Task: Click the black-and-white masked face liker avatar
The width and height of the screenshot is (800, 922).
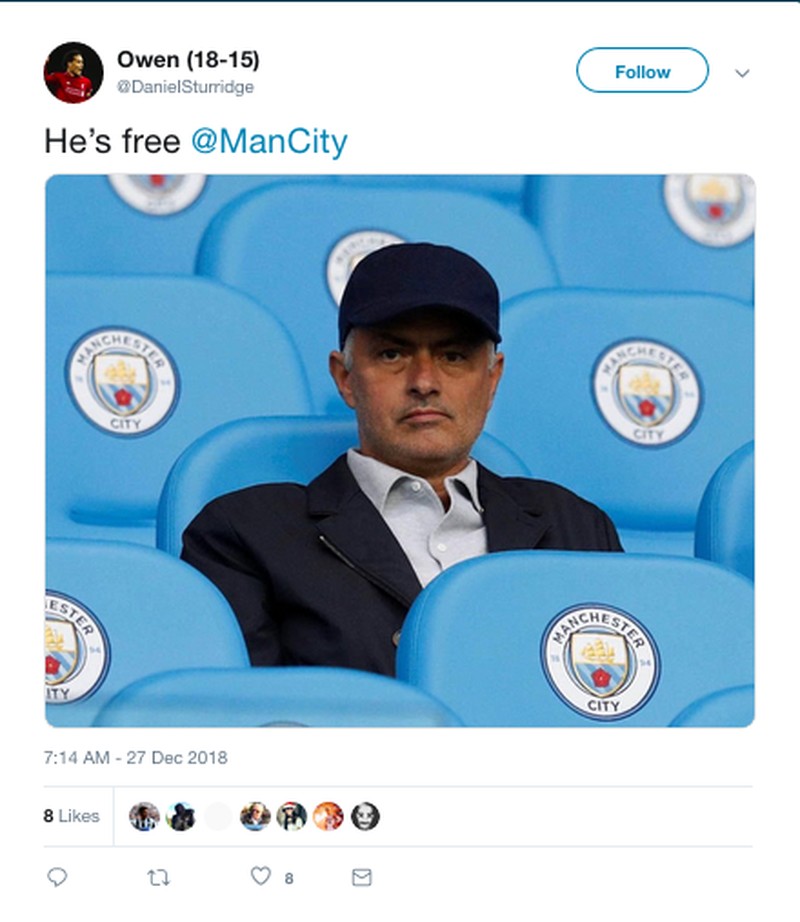Action: (x=365, y=816)
